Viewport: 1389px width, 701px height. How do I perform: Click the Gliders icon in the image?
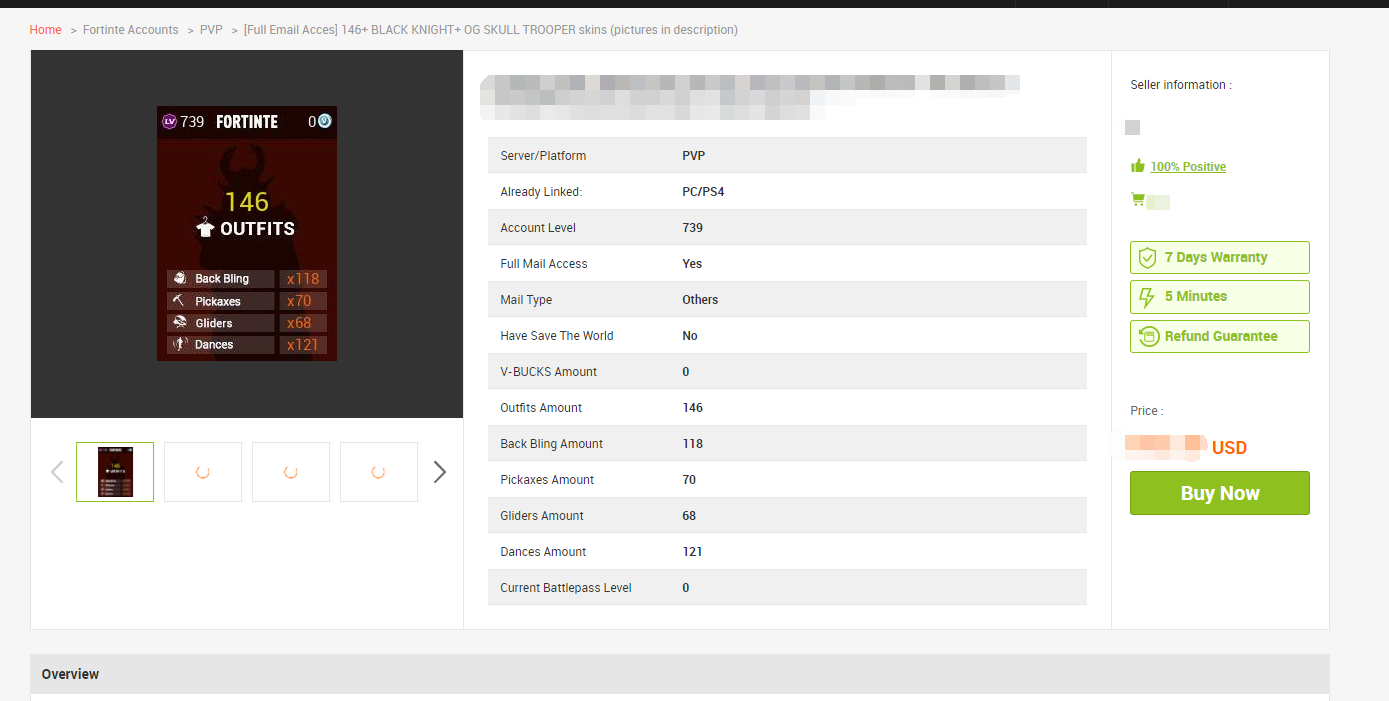179,323
